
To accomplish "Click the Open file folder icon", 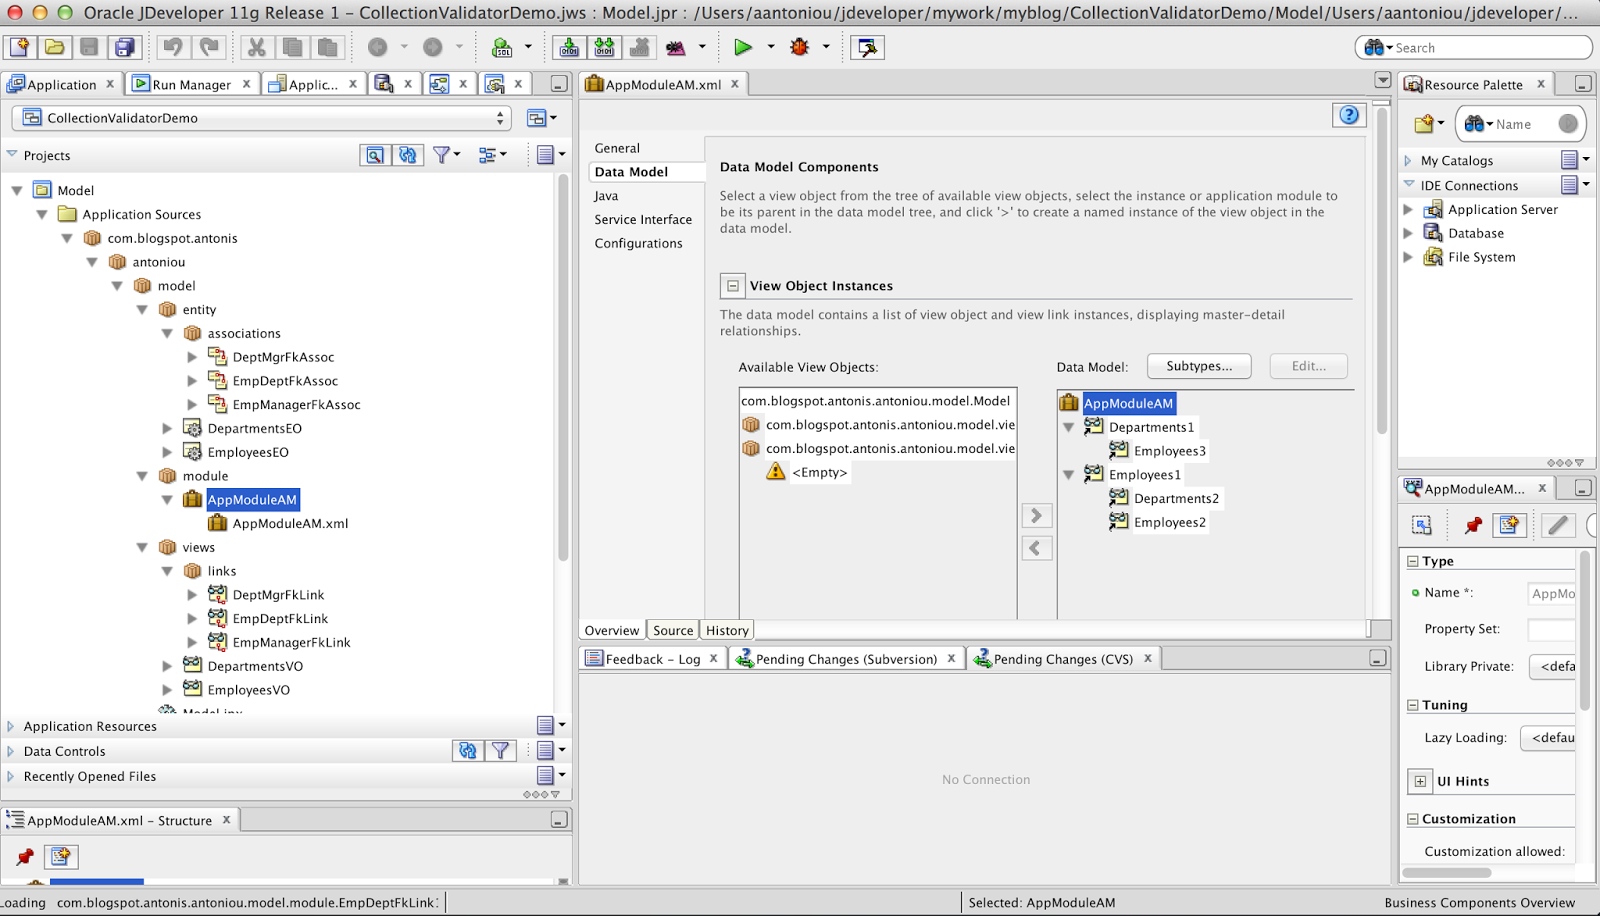I will click(x=54, y=47).
